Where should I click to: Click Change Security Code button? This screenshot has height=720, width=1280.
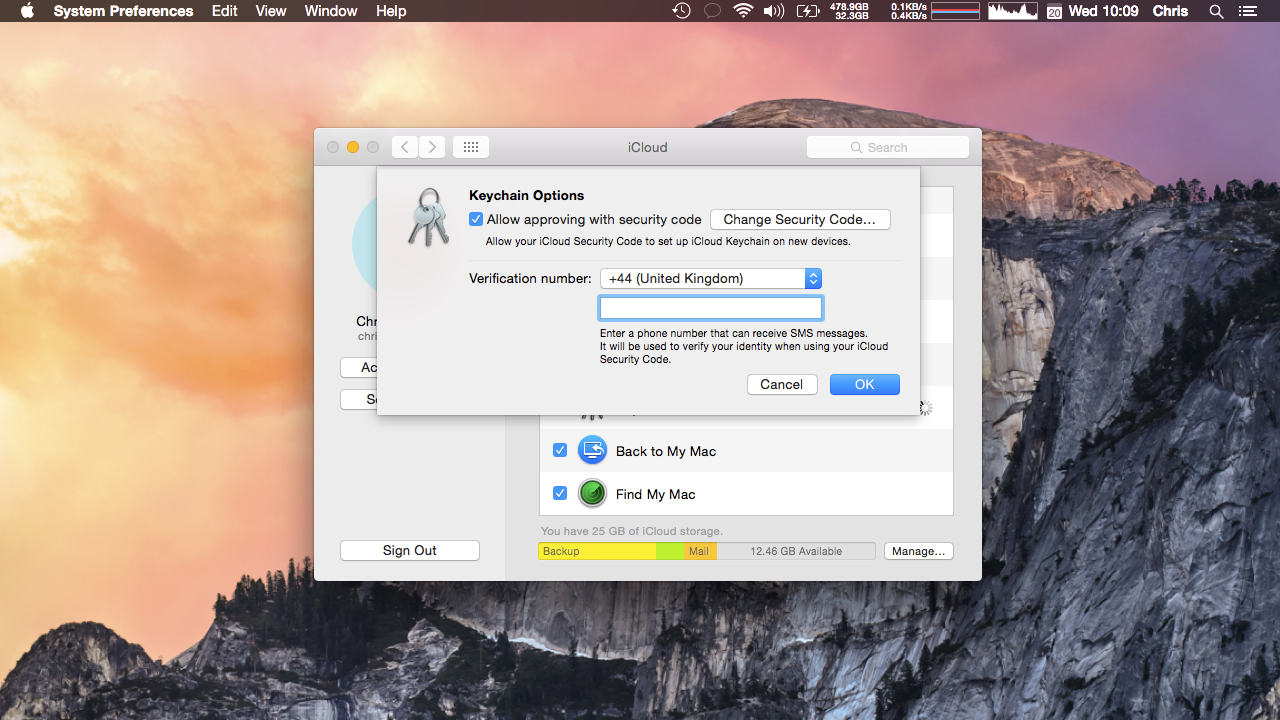coord(800,219)
